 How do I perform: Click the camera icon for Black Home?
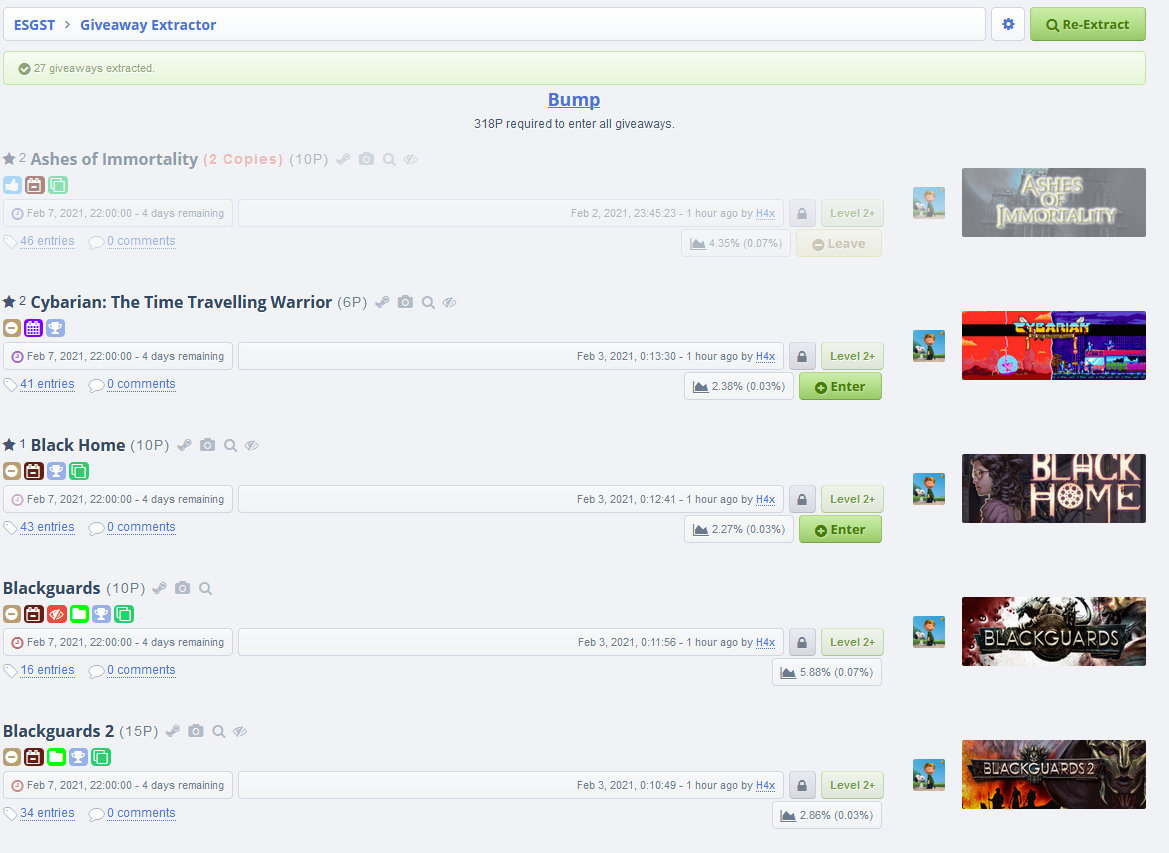coord(207,445)
